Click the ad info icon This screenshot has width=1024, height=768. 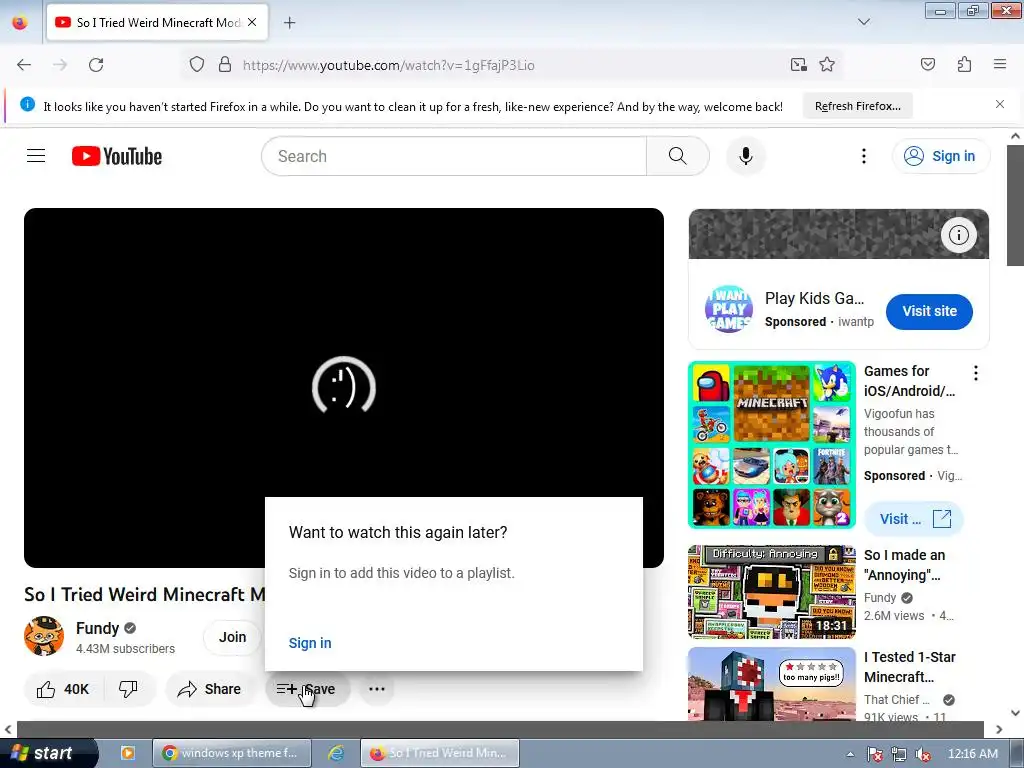pos(958,234)
